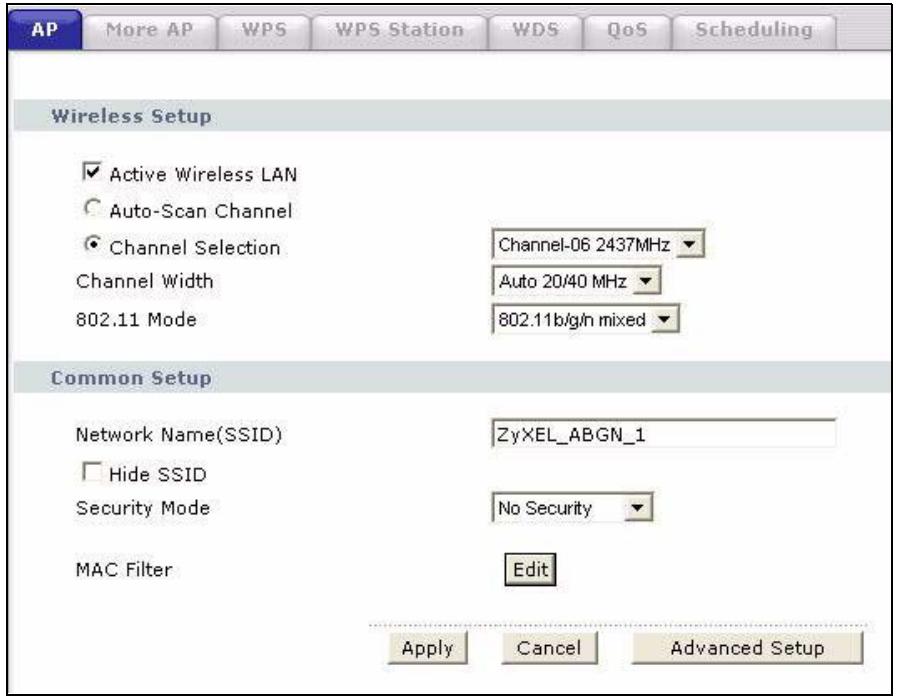Cancel the wireless changes

point(549,648)
